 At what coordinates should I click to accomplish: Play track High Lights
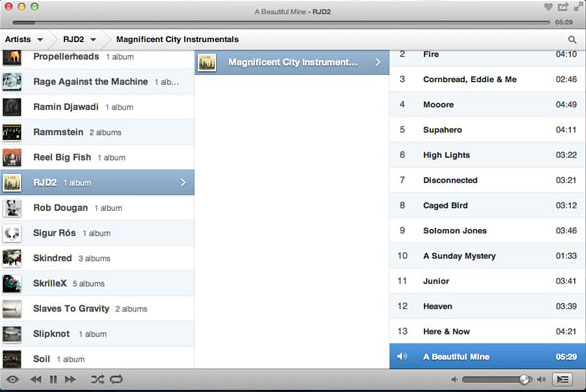[488, 155]
